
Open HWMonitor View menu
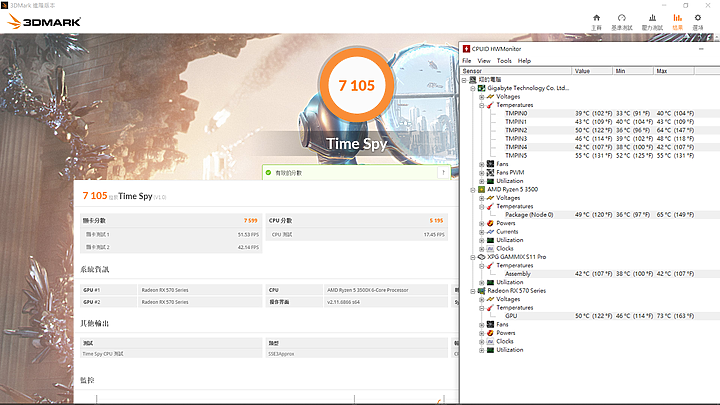pos(484,61)
